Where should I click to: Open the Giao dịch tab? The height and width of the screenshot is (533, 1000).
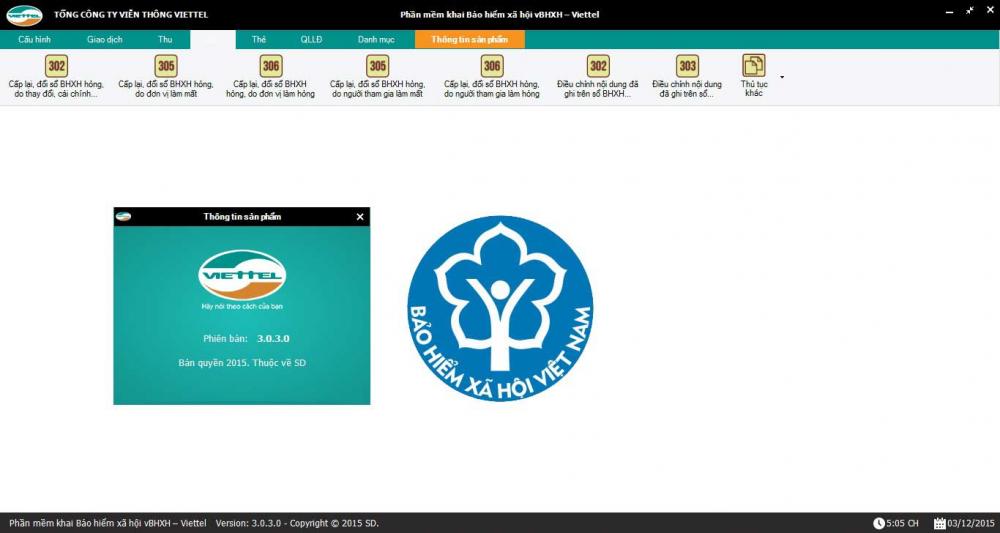click(x=104, y=39)
